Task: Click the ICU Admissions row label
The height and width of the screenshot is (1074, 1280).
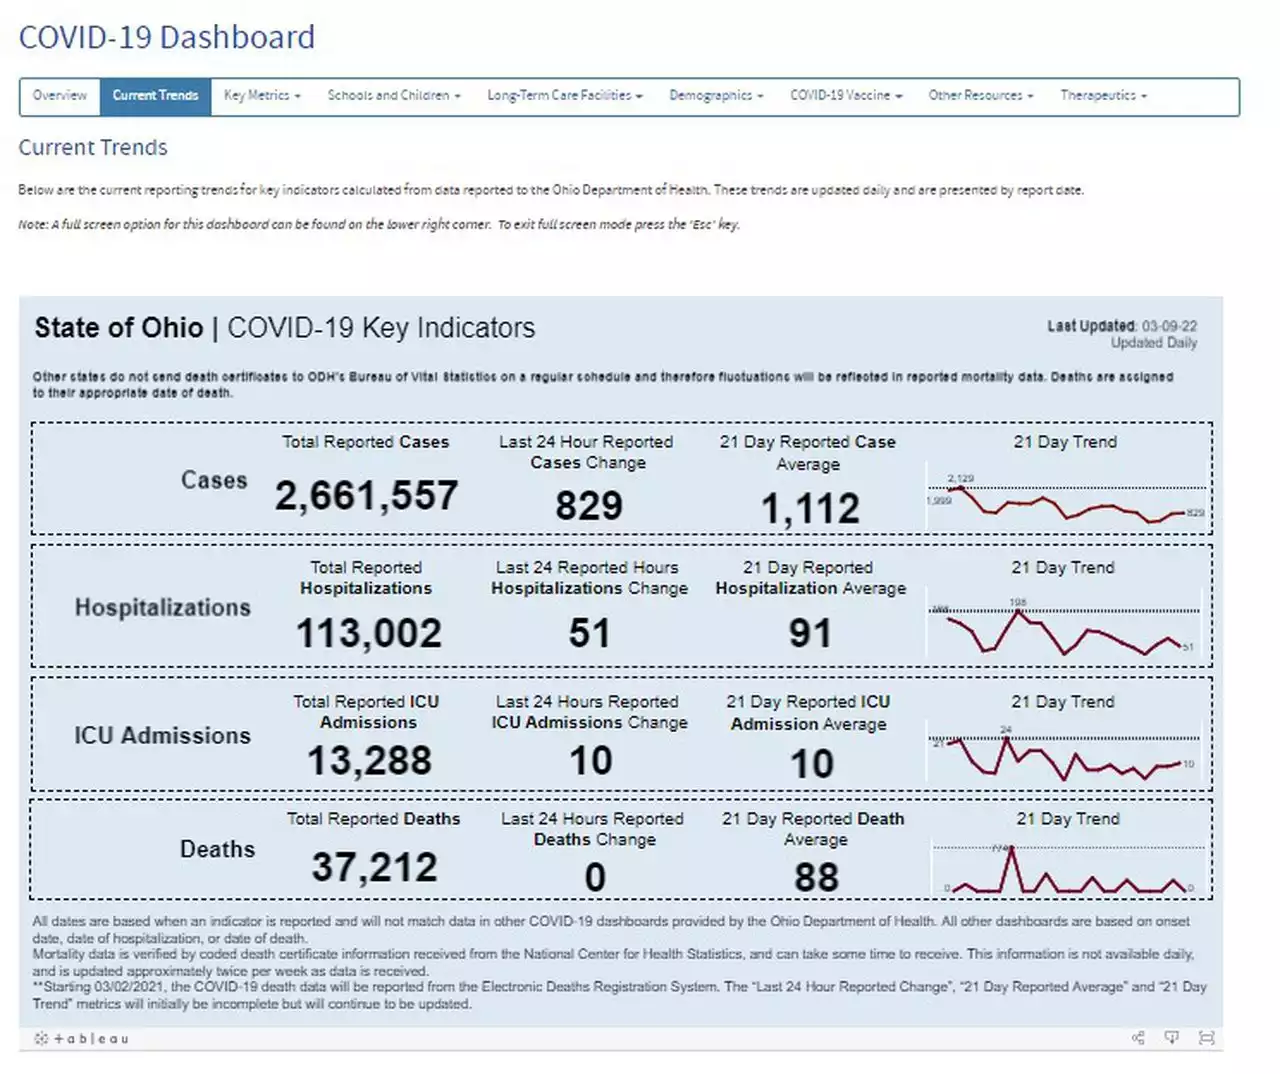Action: point(162,736)
